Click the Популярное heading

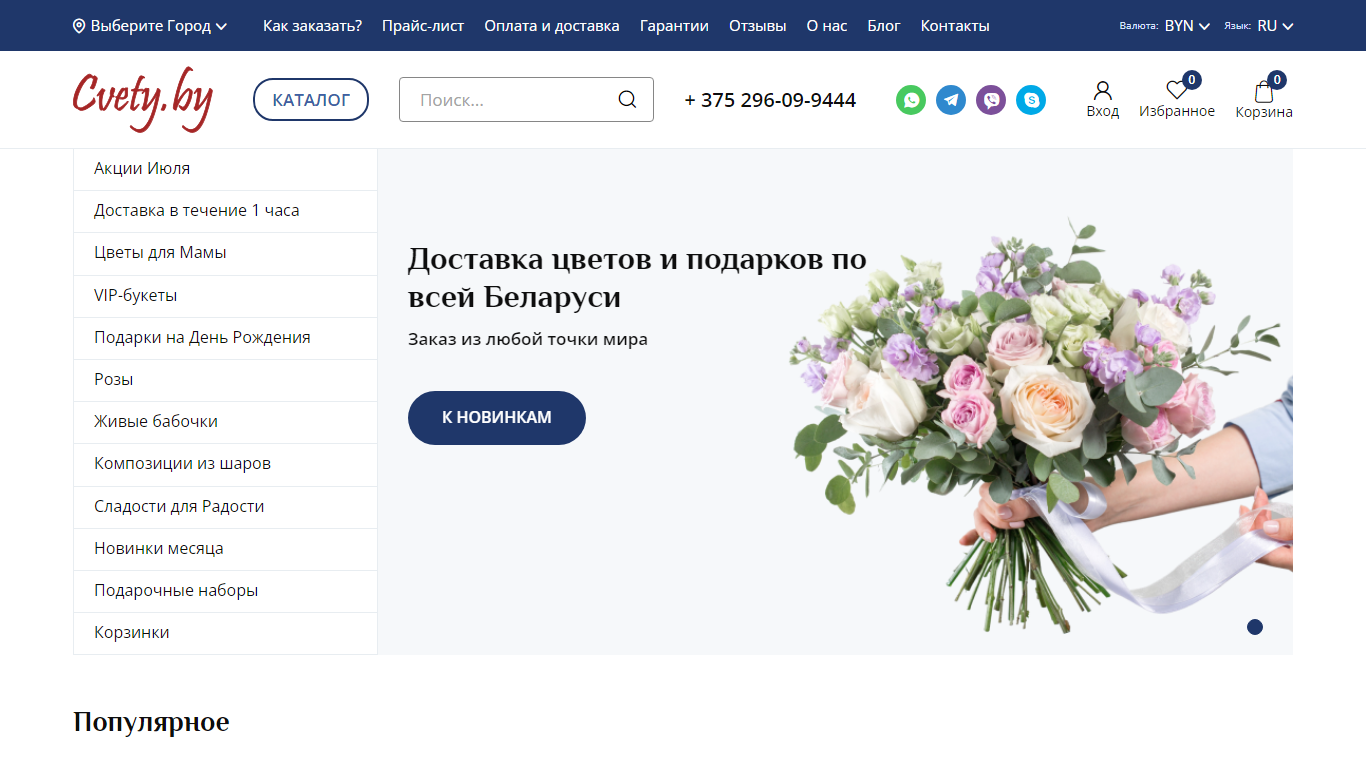pyautogui.click(x=151, y=722)
